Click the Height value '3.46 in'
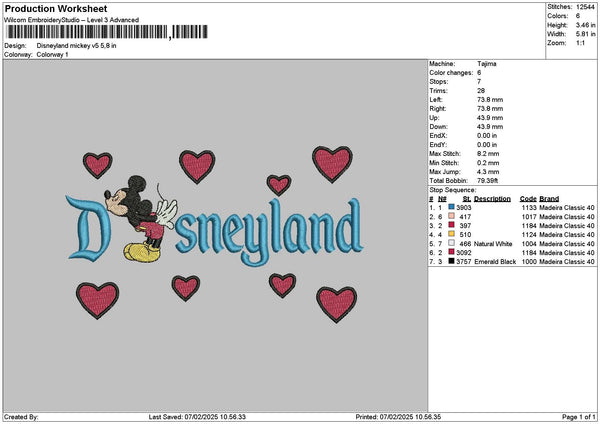600x424 pixels. [x=585, y=25]
